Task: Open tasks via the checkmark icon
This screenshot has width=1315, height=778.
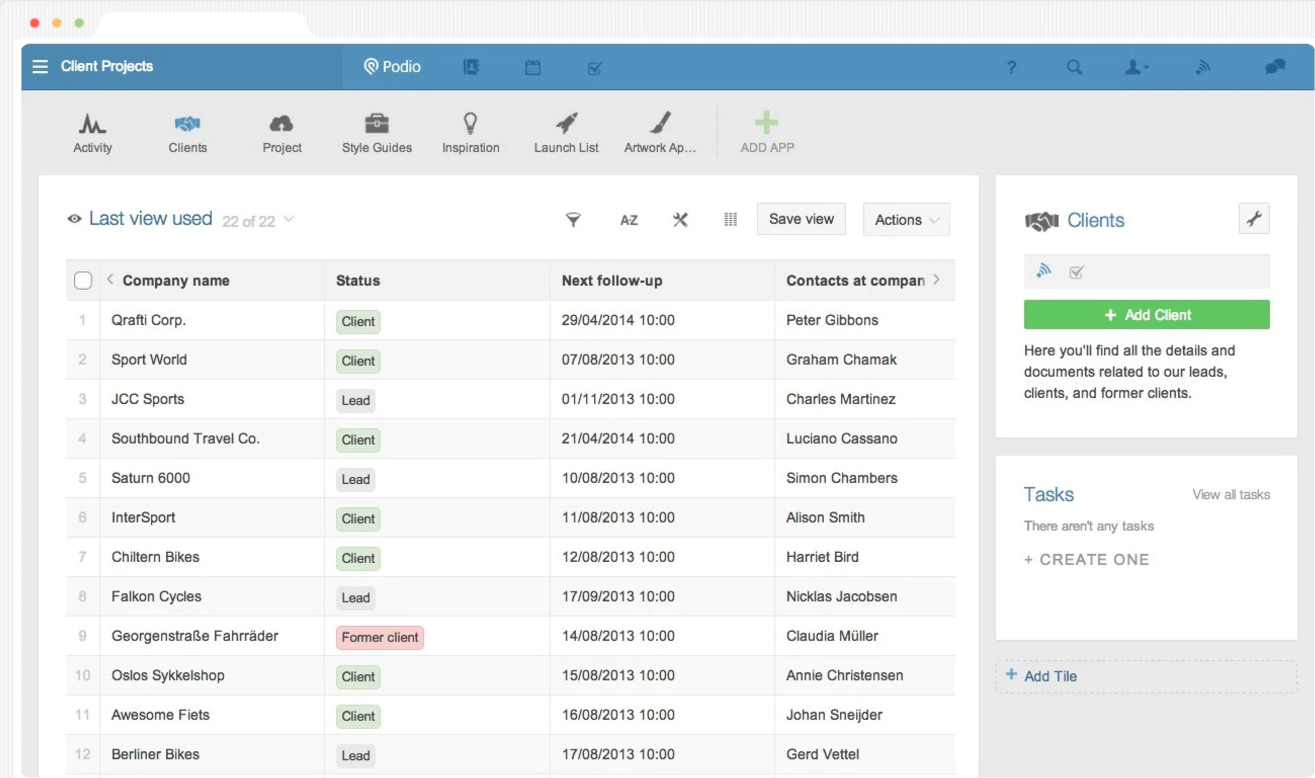Action: pyautogui.click(x=595, y=67)
